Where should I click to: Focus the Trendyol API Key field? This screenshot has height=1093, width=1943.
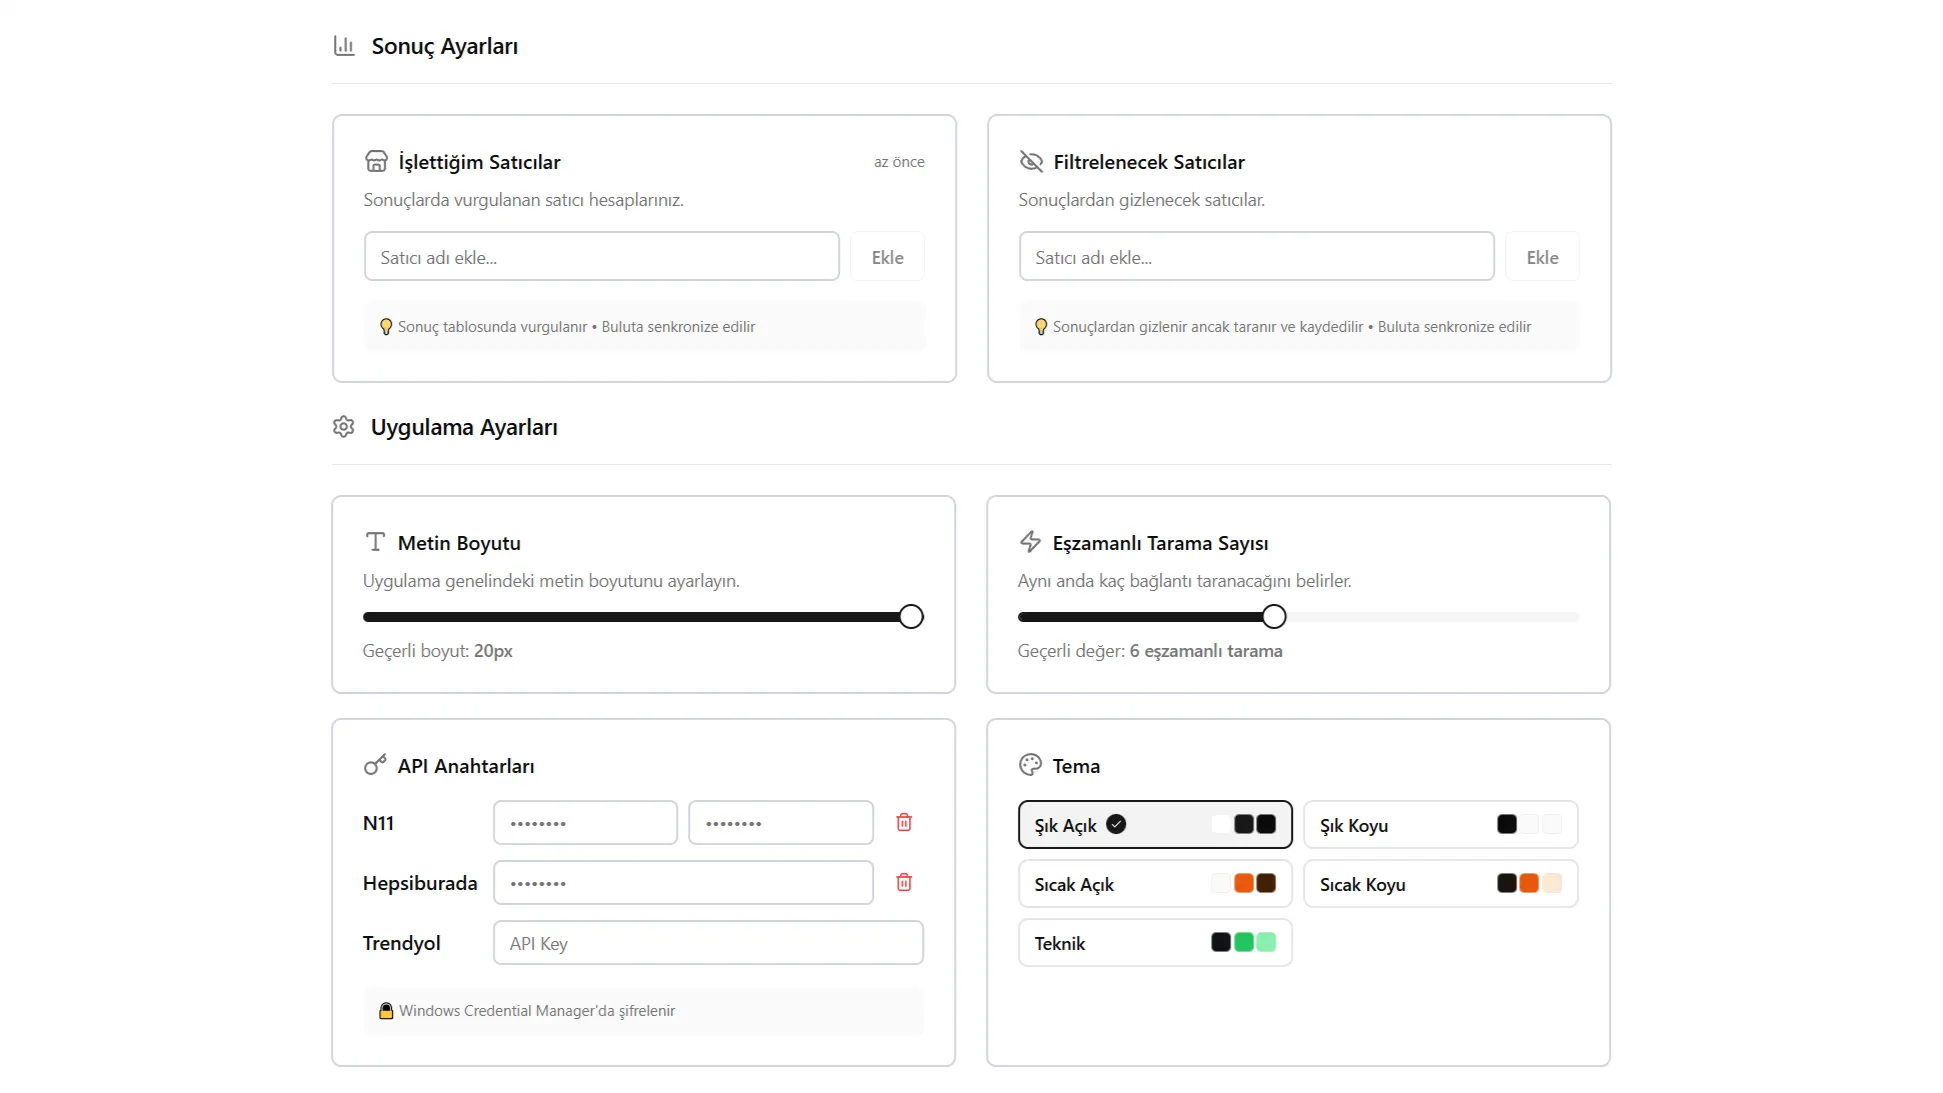708,943
